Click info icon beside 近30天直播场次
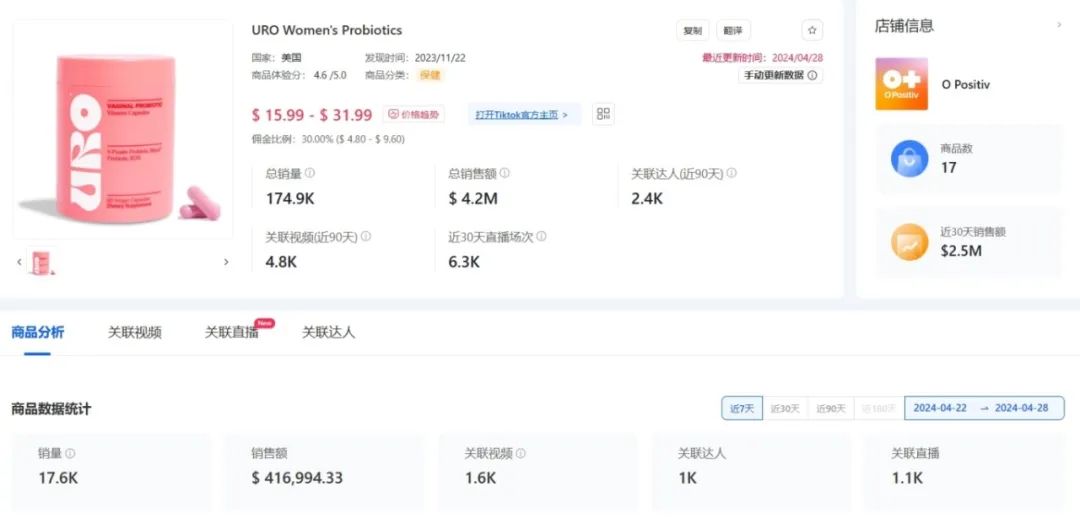 pyautogui.click(x=541, y=236)
